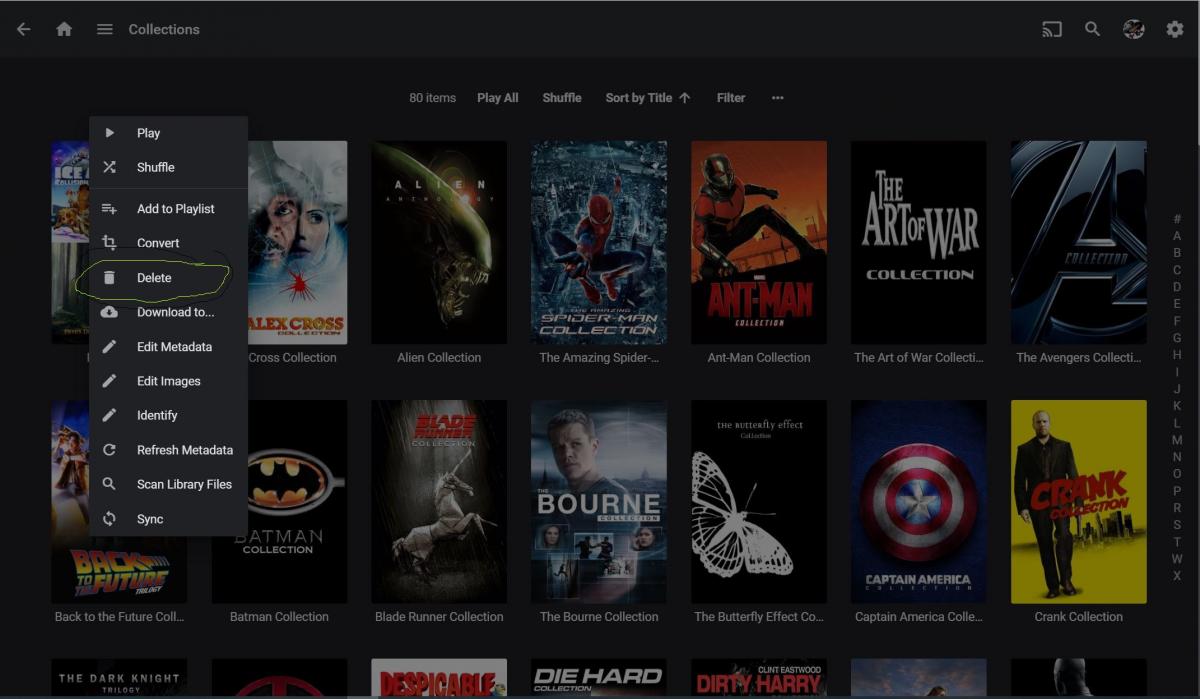This screenshot has height=699, width=1200.
Task: Click the three-dot more options button
Action: click(x=778, y=98)
